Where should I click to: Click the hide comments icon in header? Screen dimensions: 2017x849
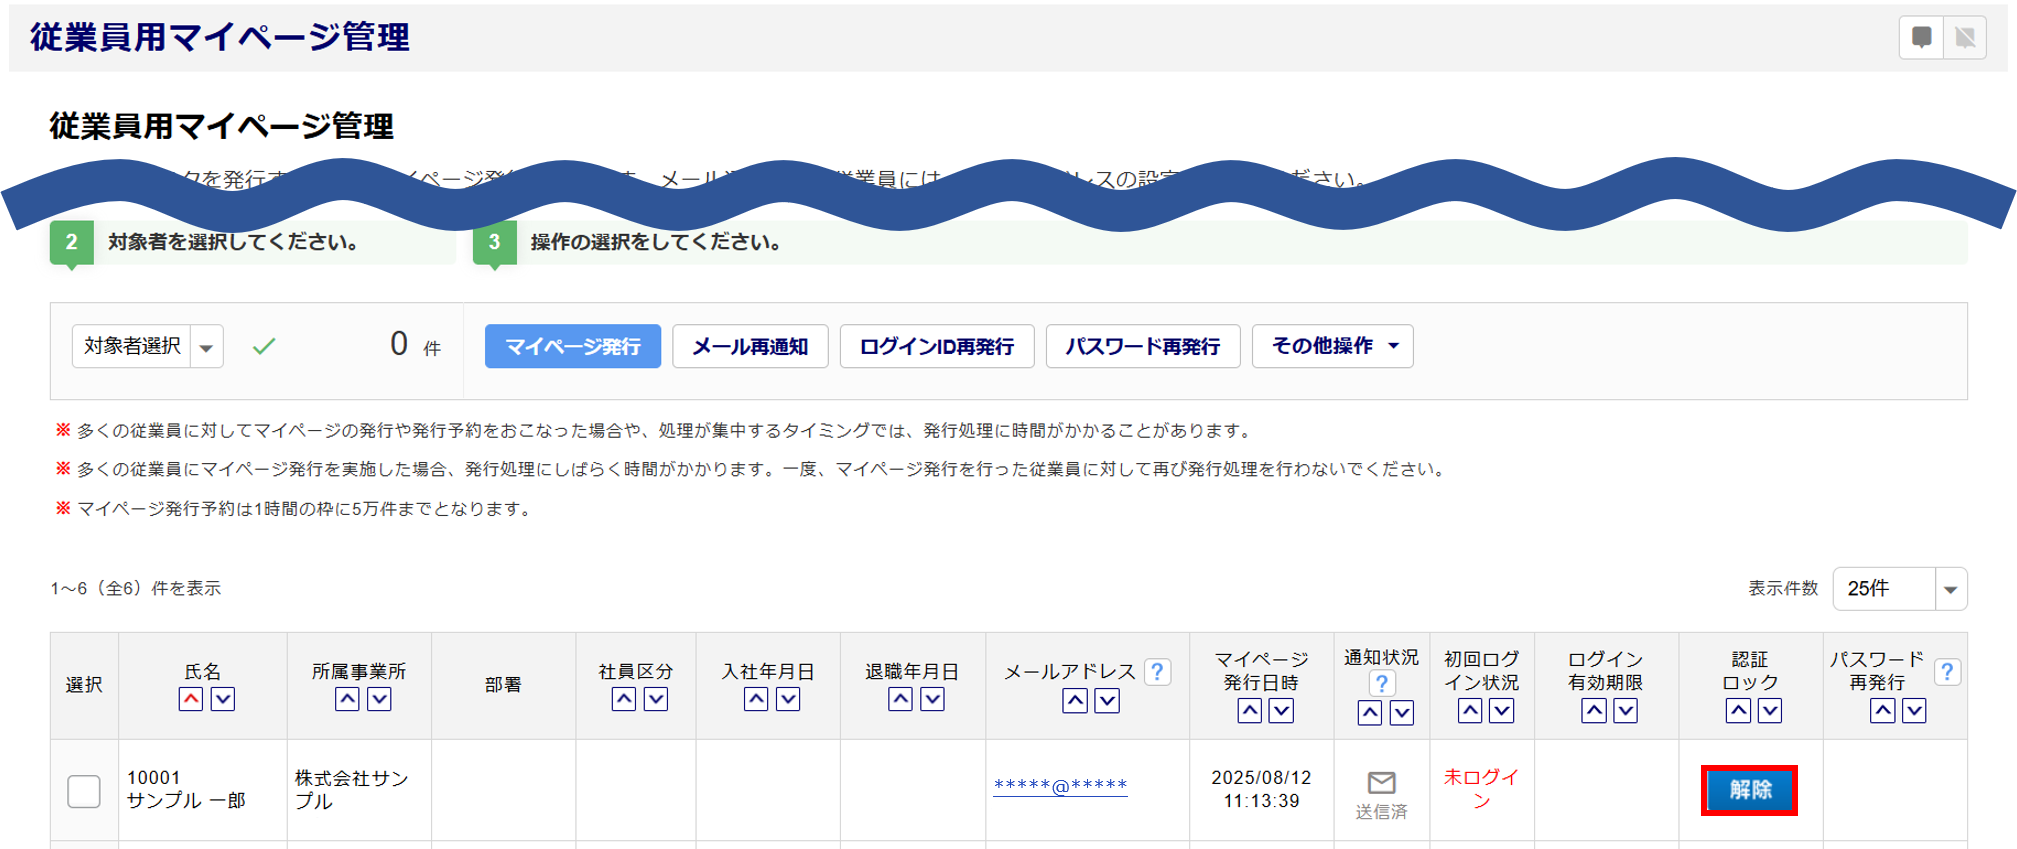coord(1965,38)
